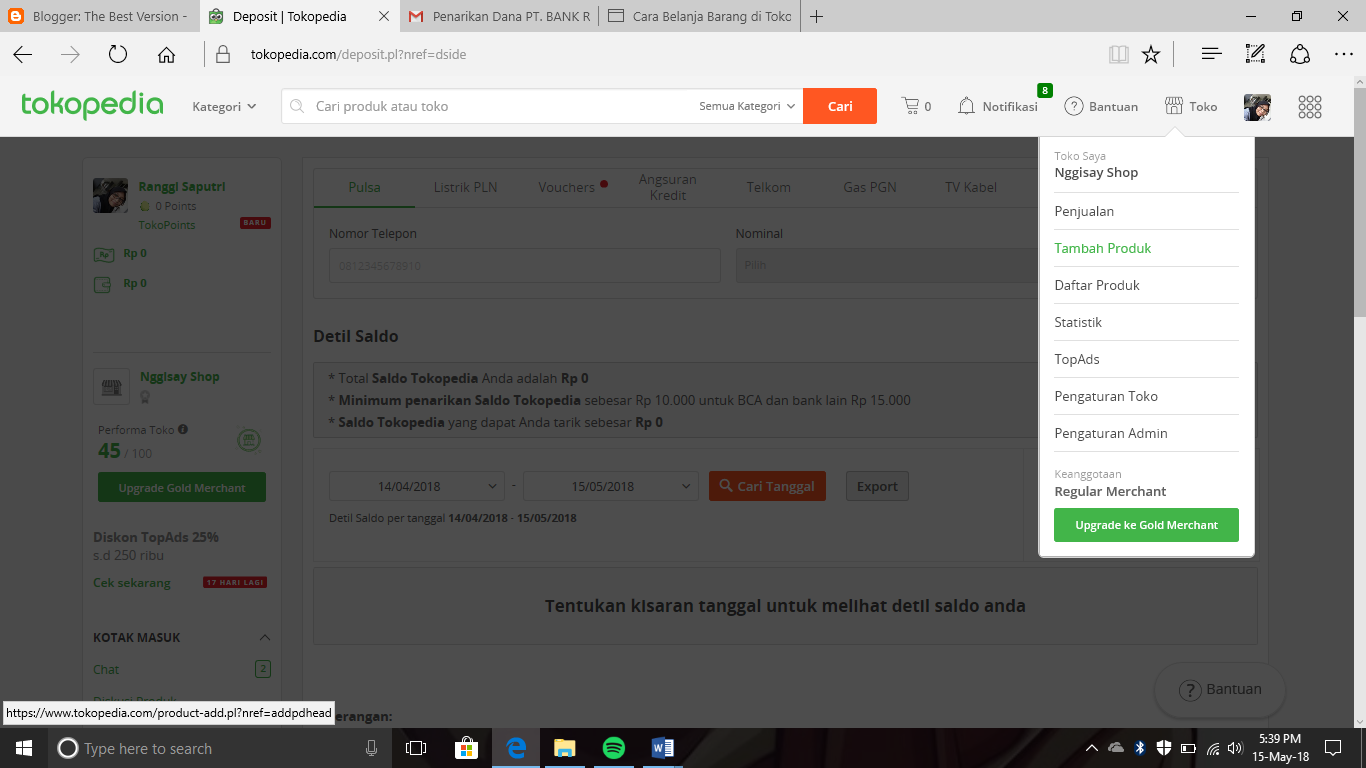Image resolution: width=1366 pixels, height=768 pixels.
Task: Open the start date 14/04/2018 dropdown
Action: 417,486
